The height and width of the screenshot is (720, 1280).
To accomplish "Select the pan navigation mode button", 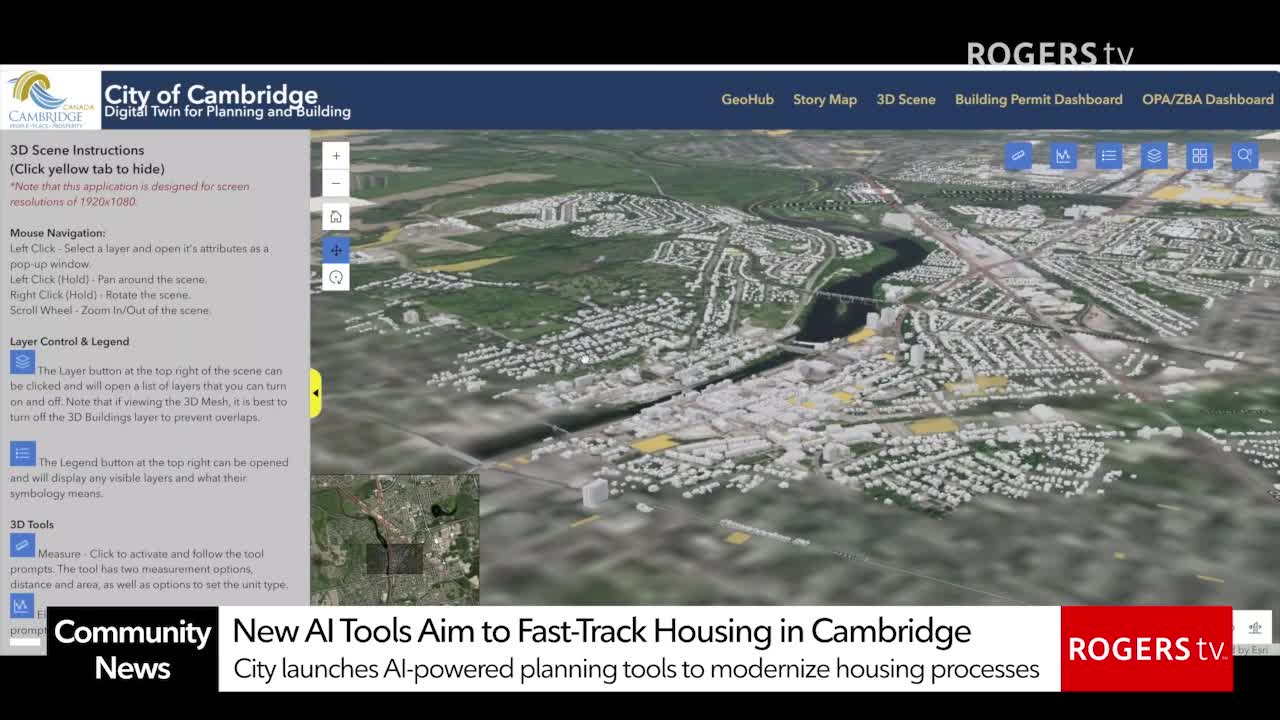I will click(336, 250).
